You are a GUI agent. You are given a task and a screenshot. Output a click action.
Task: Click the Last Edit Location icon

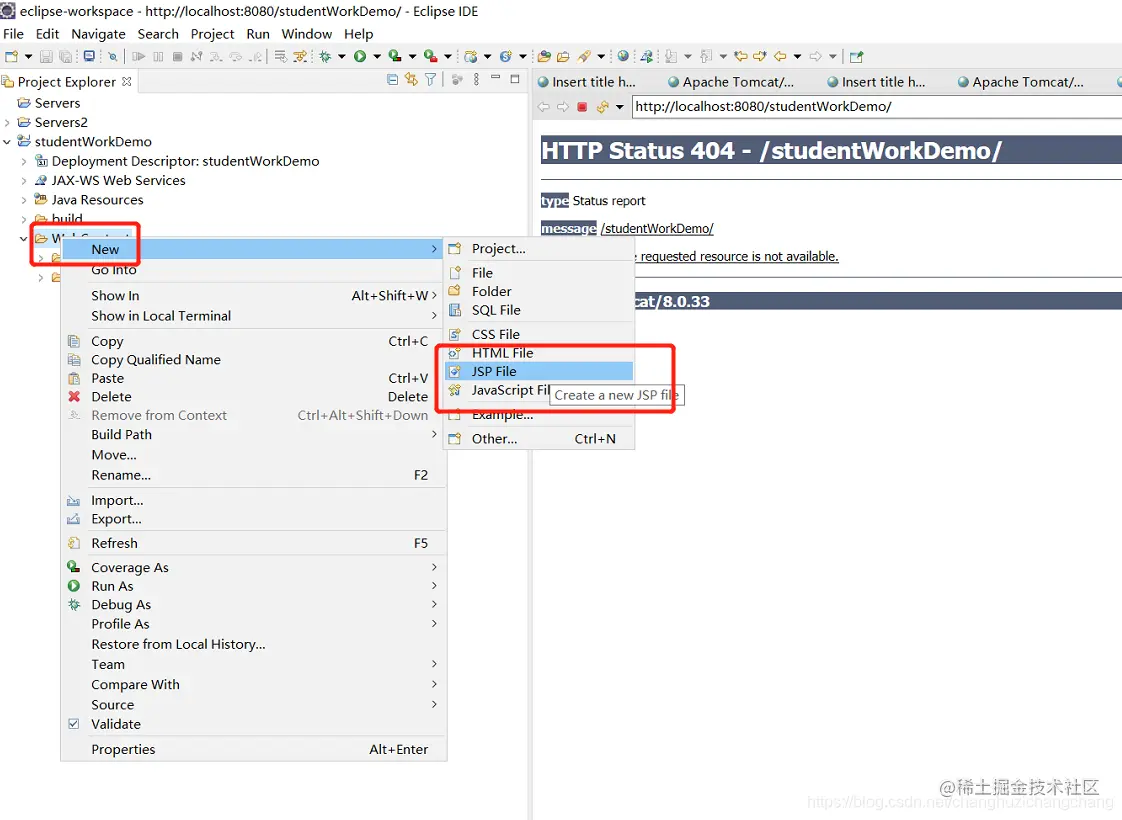coord(741,56)
